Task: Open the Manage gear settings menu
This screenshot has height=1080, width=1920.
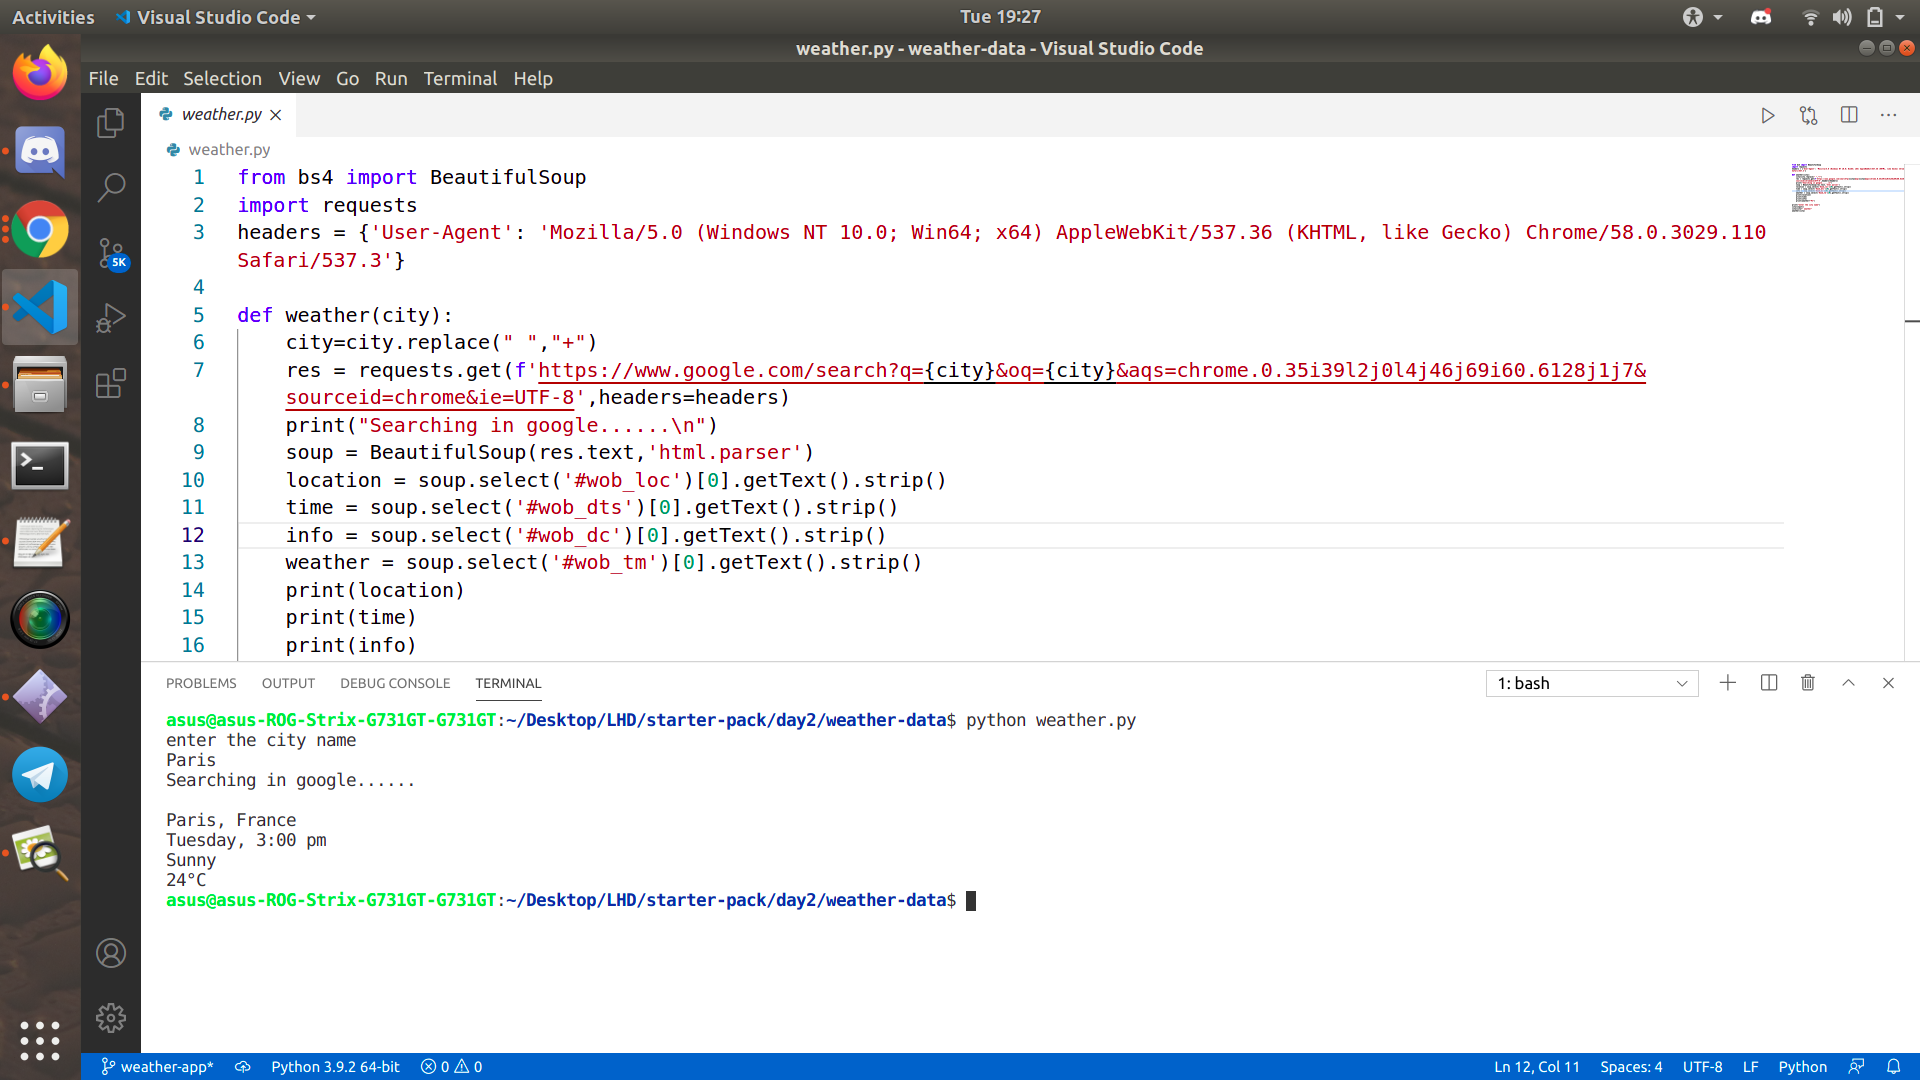Action: click(x=111, y=1018)
